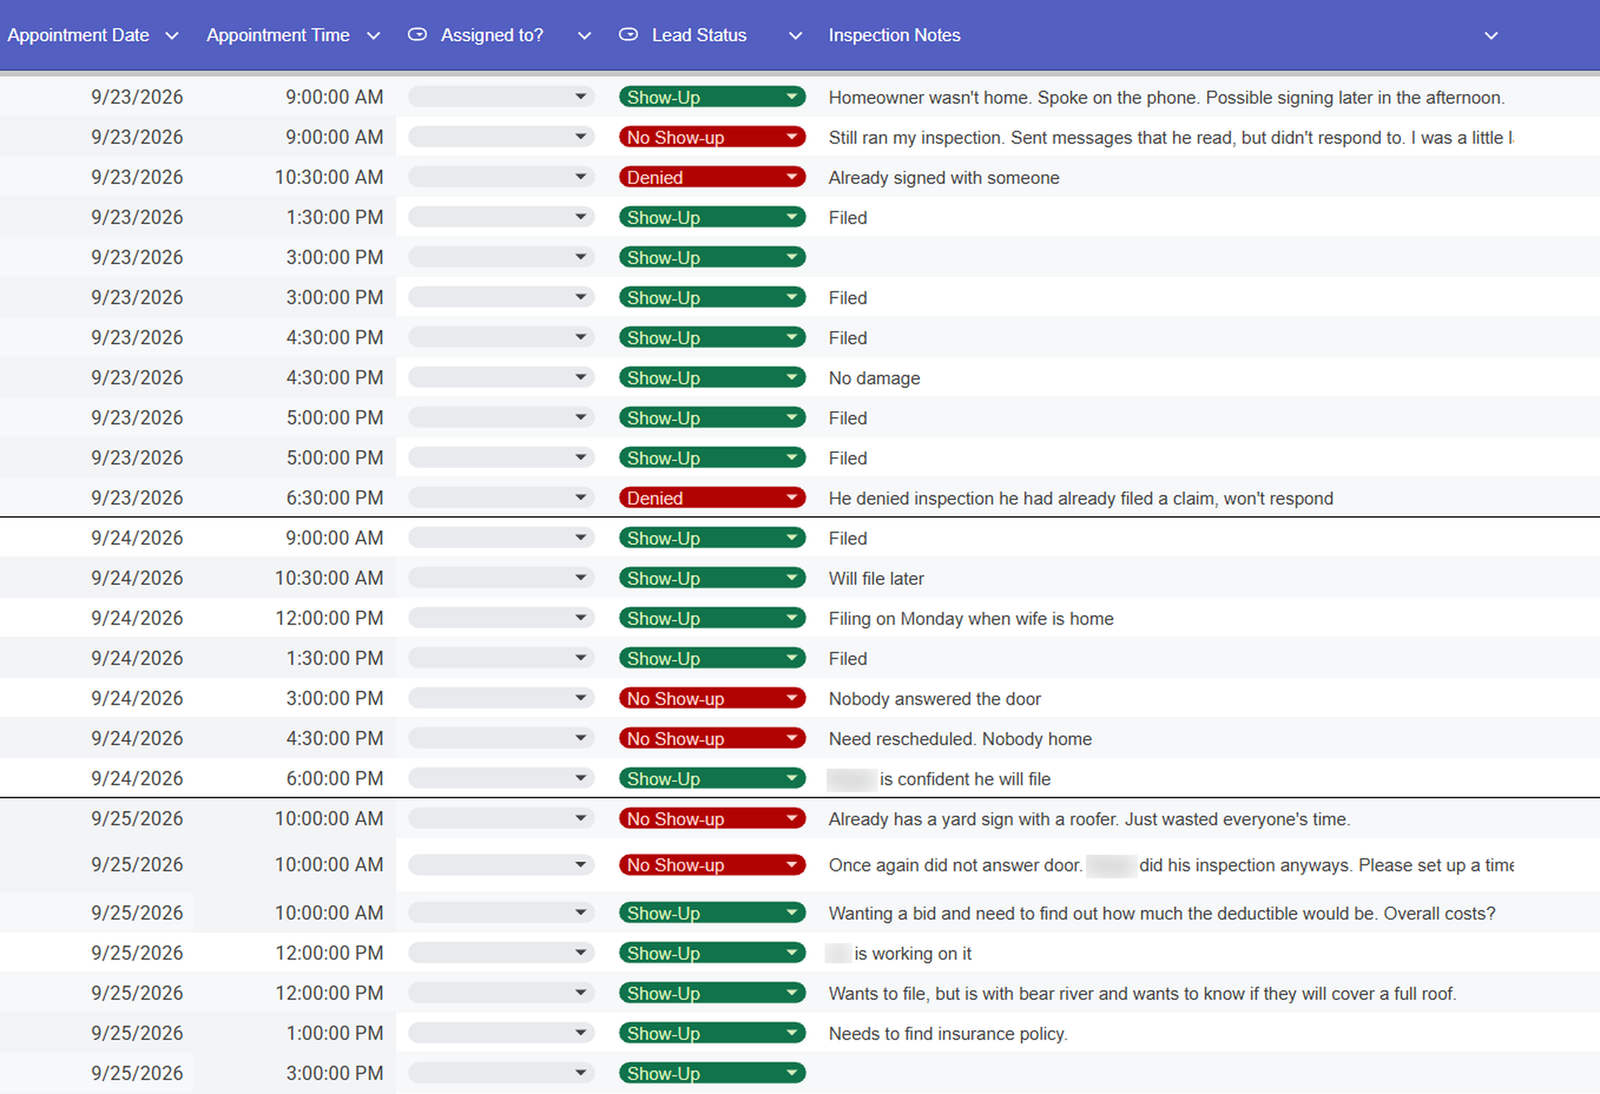Open Show-Up chip for "Homeowner wasn't home" row
Image resolution: width=1600 pixels, height=1094 pixels.
pos(712,97)
